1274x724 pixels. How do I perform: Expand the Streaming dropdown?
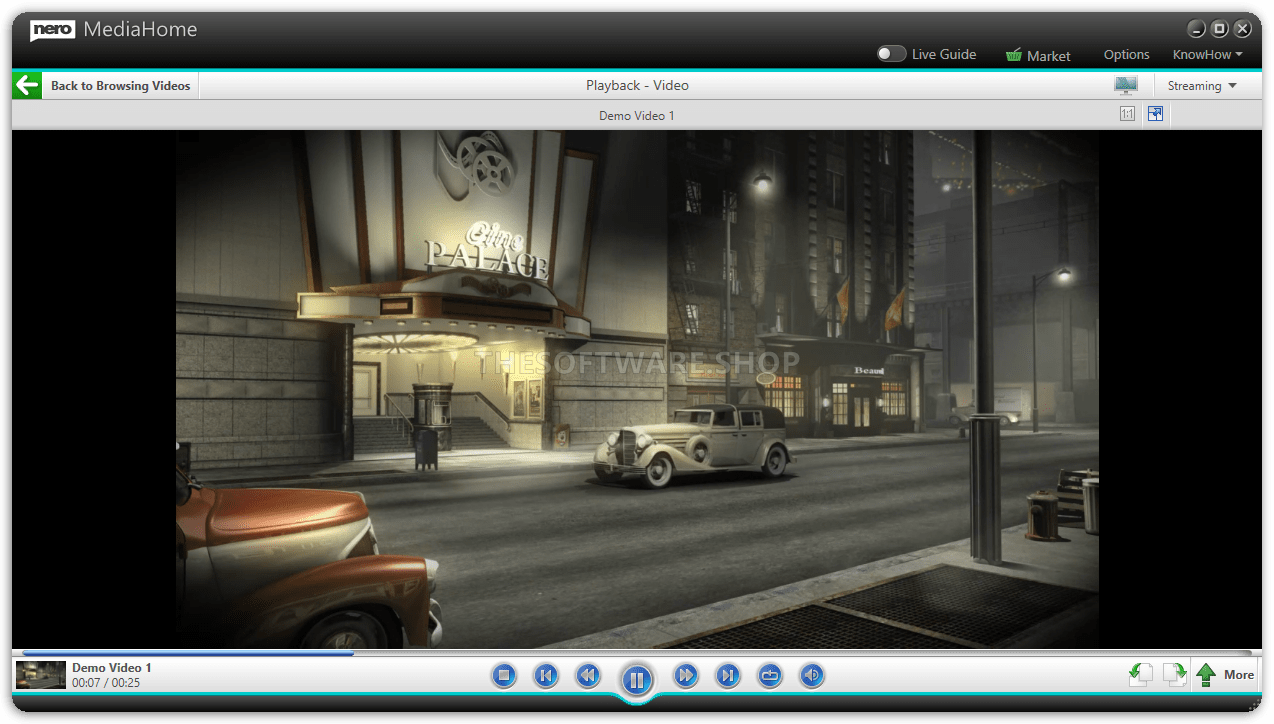click(x=1202, y=86)
